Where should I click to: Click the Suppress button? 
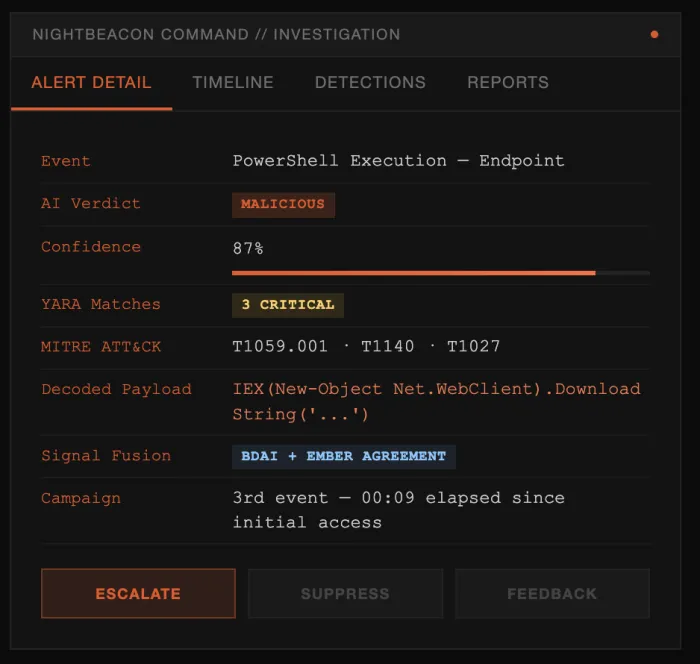345,594
